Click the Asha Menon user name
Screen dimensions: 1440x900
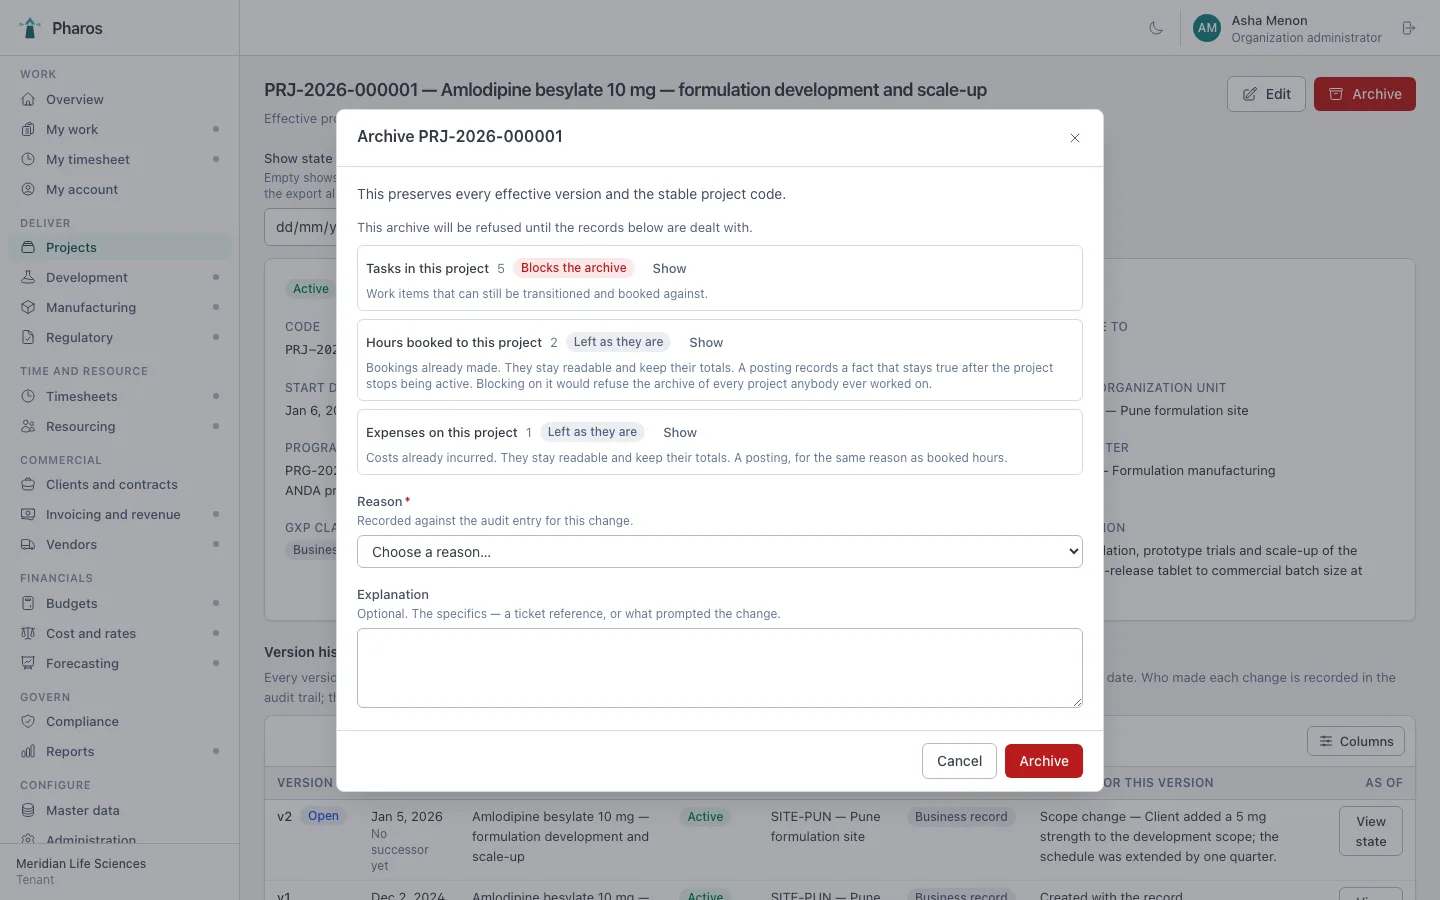(x=1270, y=20)
